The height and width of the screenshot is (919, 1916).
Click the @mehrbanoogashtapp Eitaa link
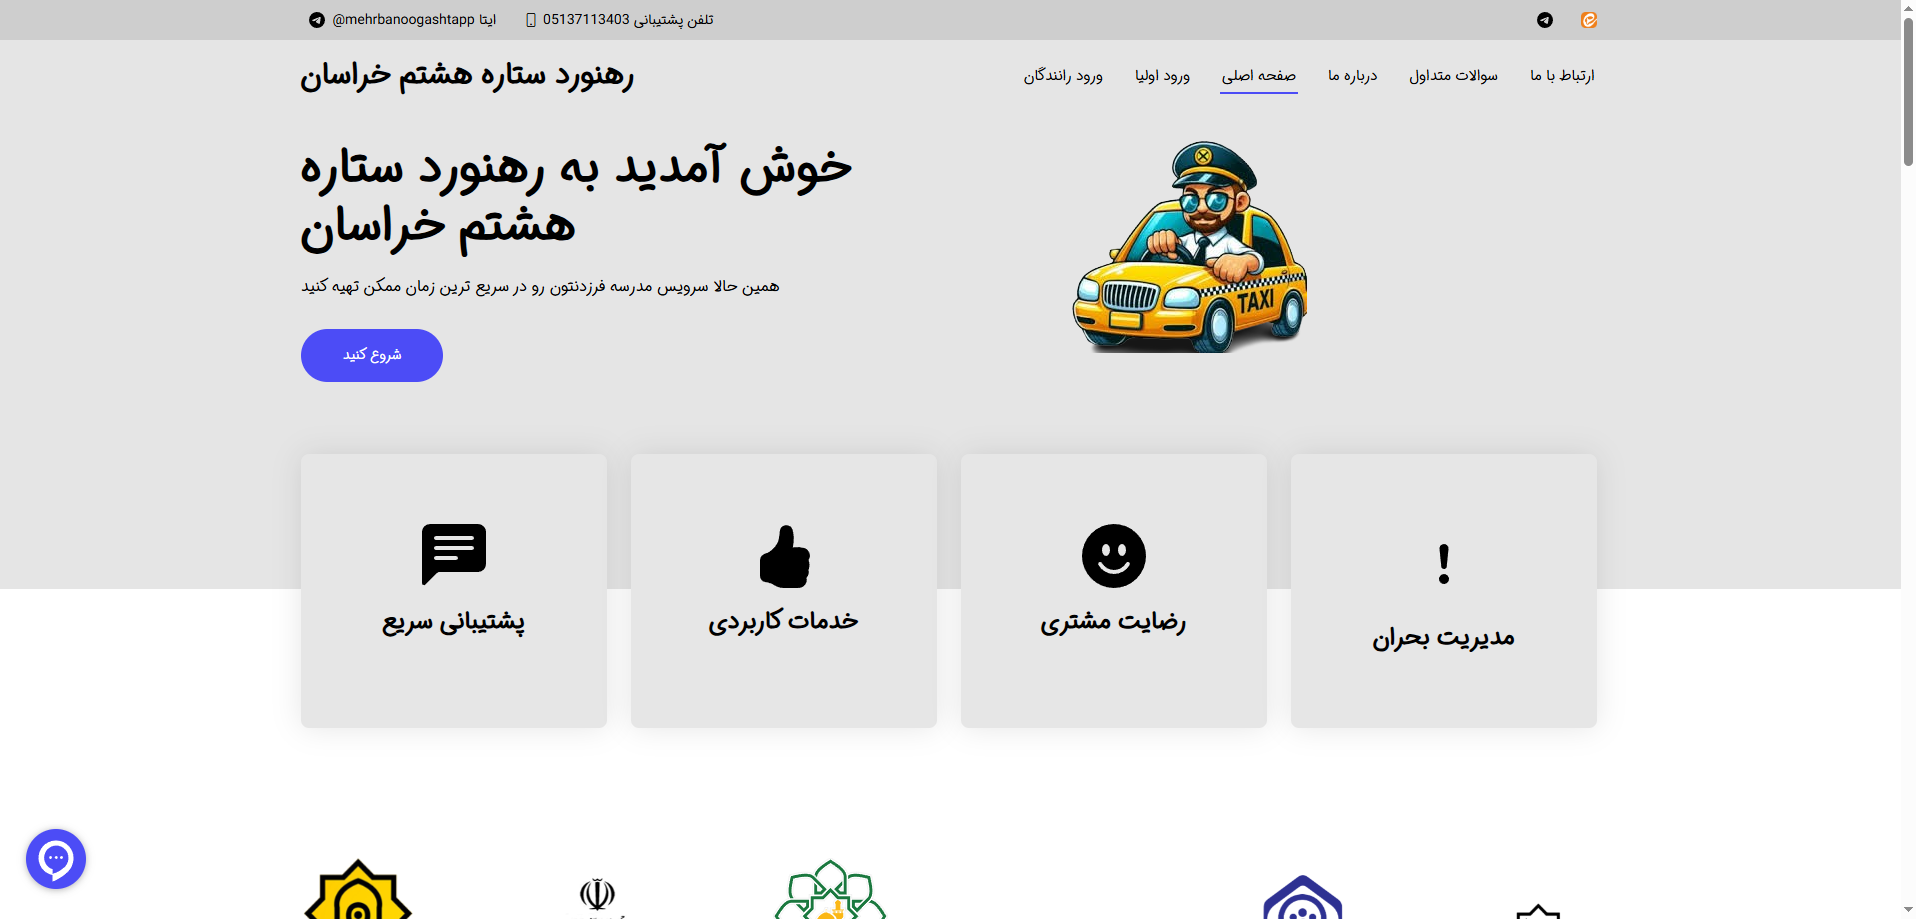point(414,20)
